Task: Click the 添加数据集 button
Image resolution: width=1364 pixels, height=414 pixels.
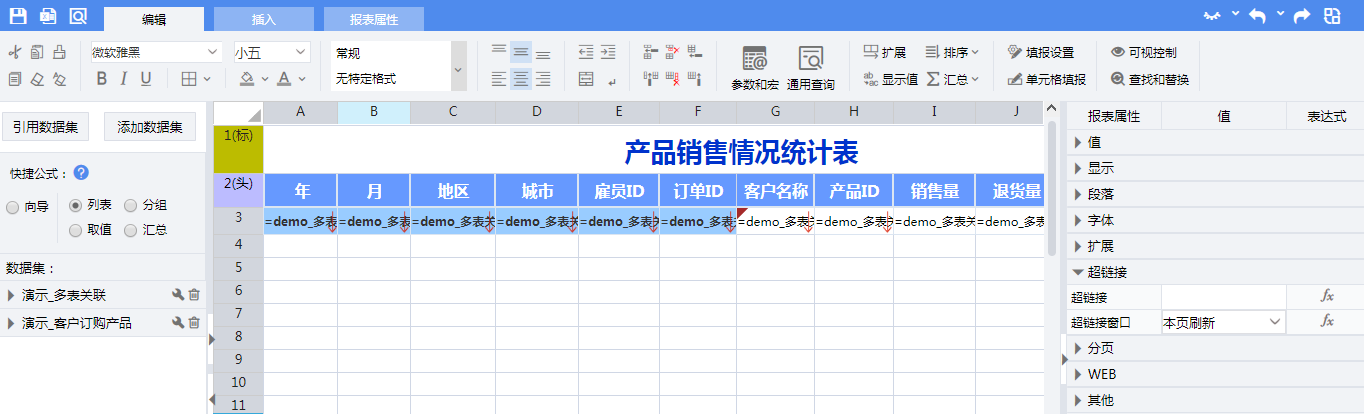Action: (x=150, y=127)
